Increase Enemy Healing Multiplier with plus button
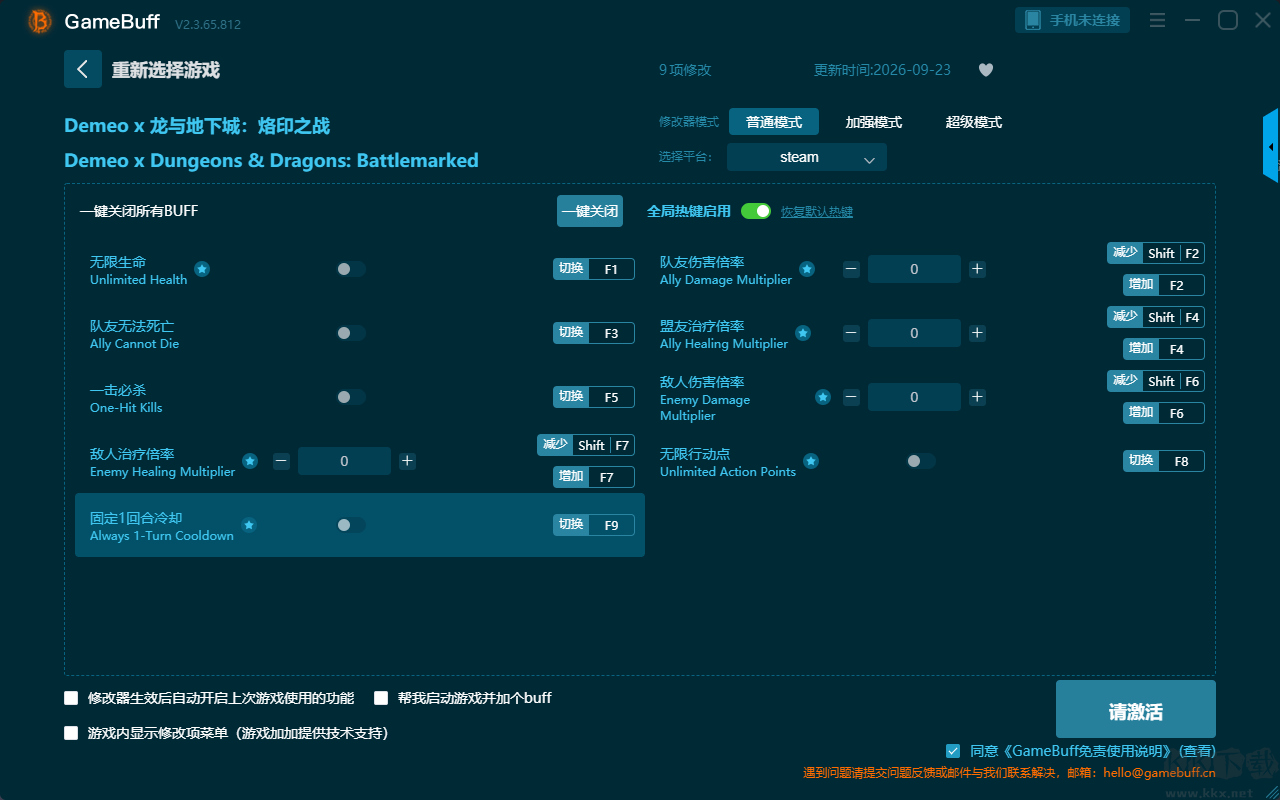The width and height of the screenshot is (1280, 800). pyautogui.click(x=407, y=461)
